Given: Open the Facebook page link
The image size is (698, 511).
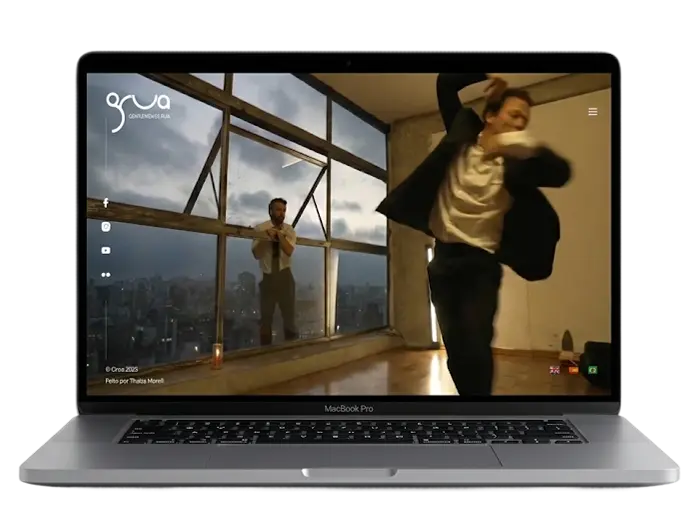Looking at the screenshot, I should pos(106,203).
